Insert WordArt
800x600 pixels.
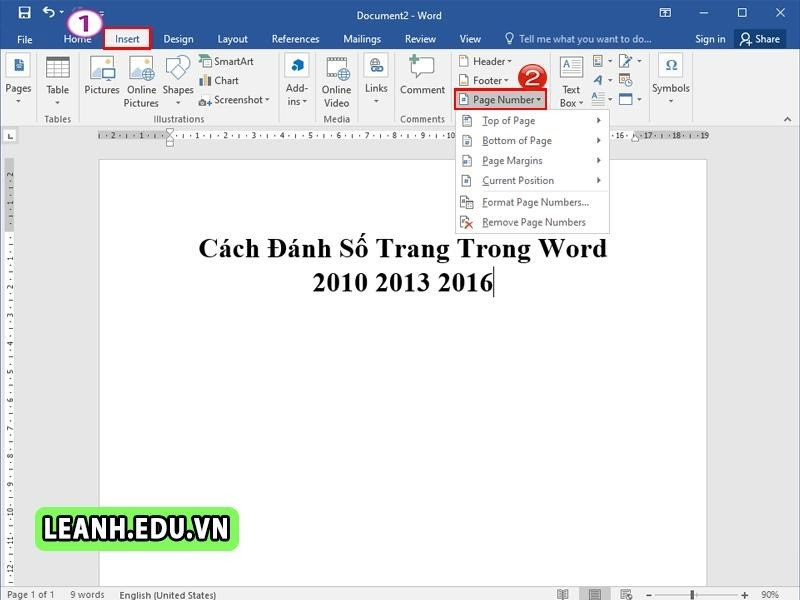(602, 80)
